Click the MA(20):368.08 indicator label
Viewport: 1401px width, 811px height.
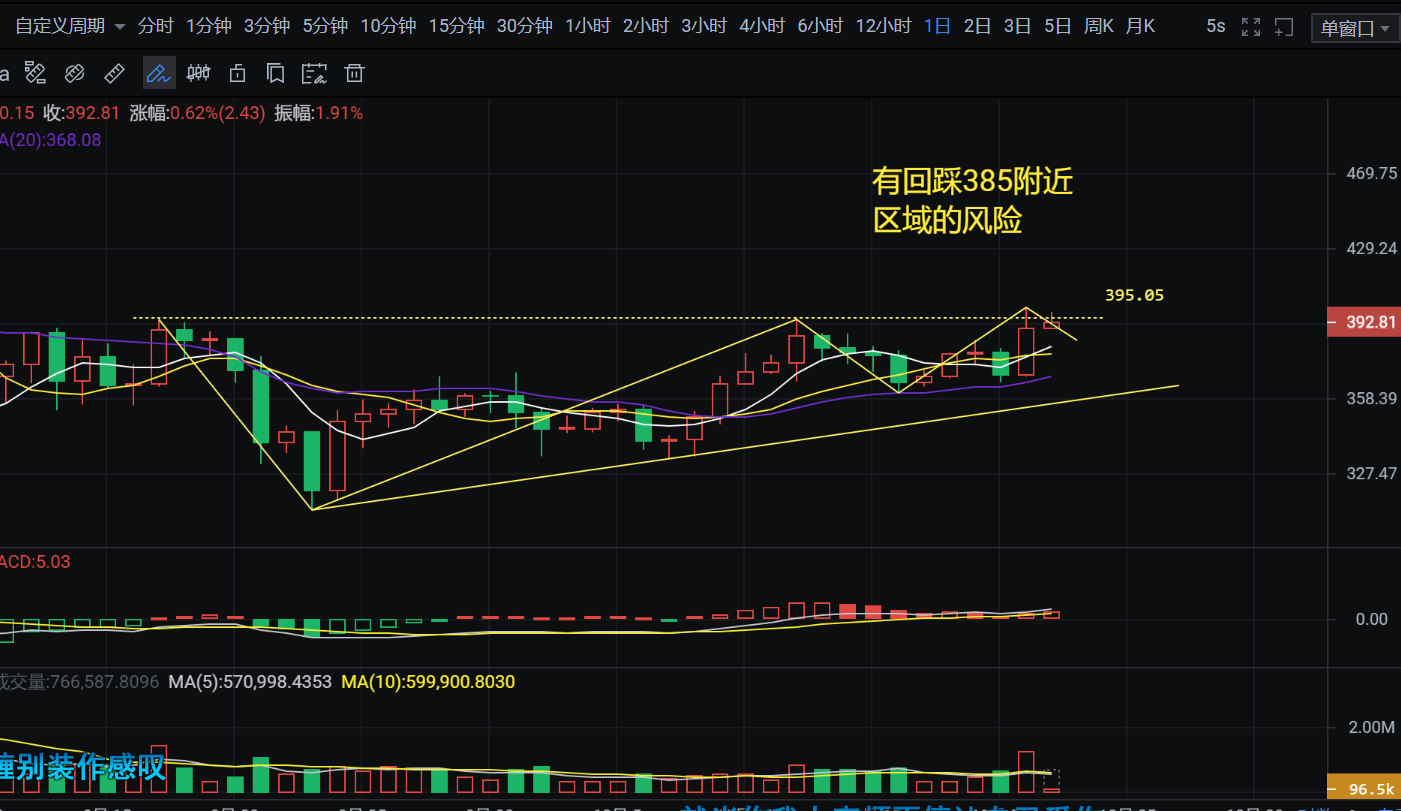coord(52,140)
